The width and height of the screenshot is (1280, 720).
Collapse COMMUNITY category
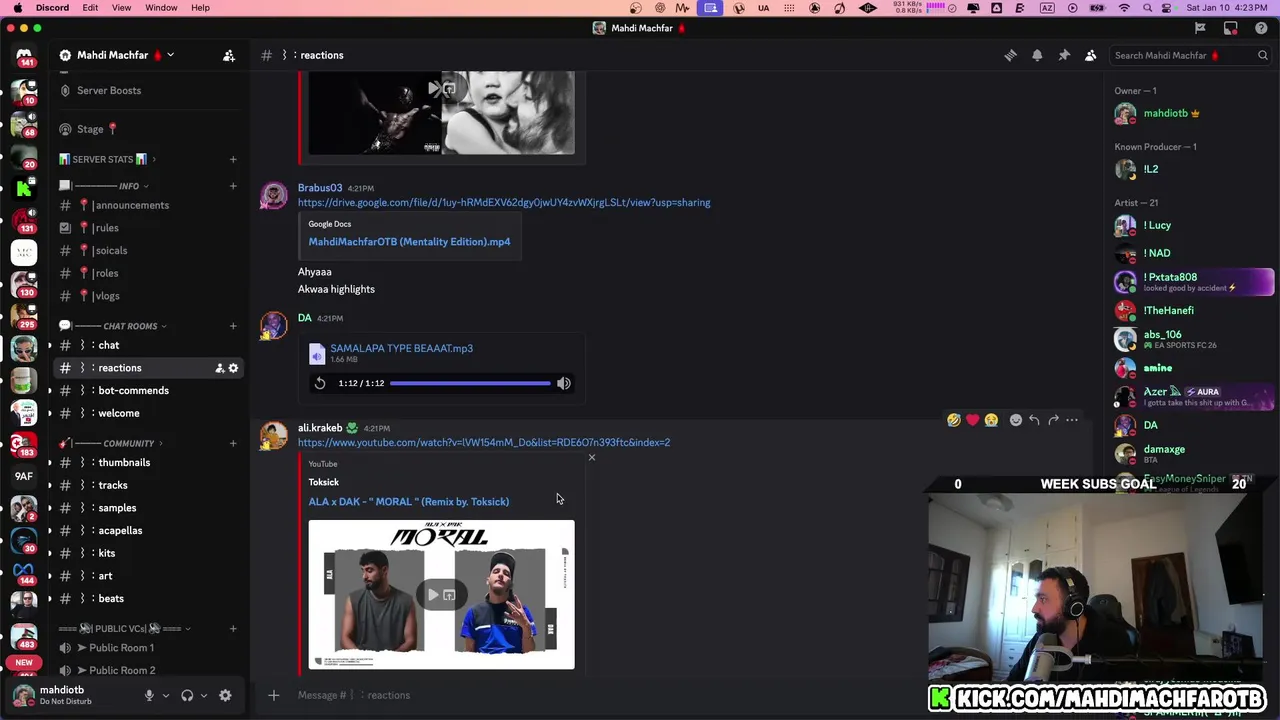pyautogui.click(x=113, y=443)
